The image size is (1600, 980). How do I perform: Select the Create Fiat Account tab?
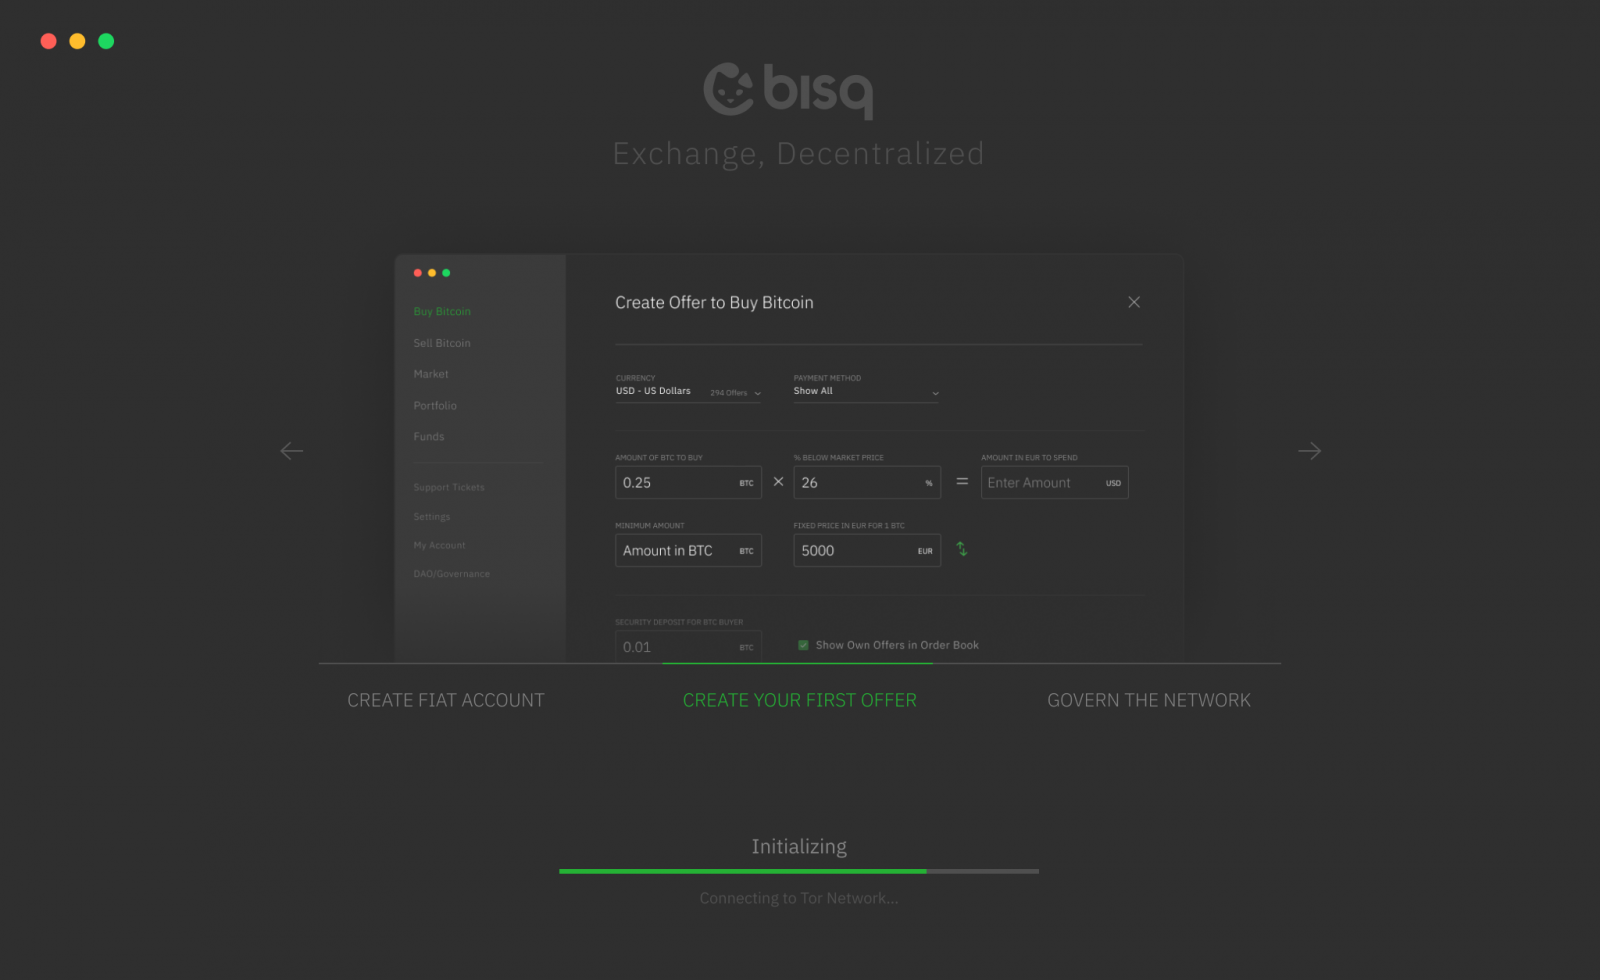tap(446, 700)
